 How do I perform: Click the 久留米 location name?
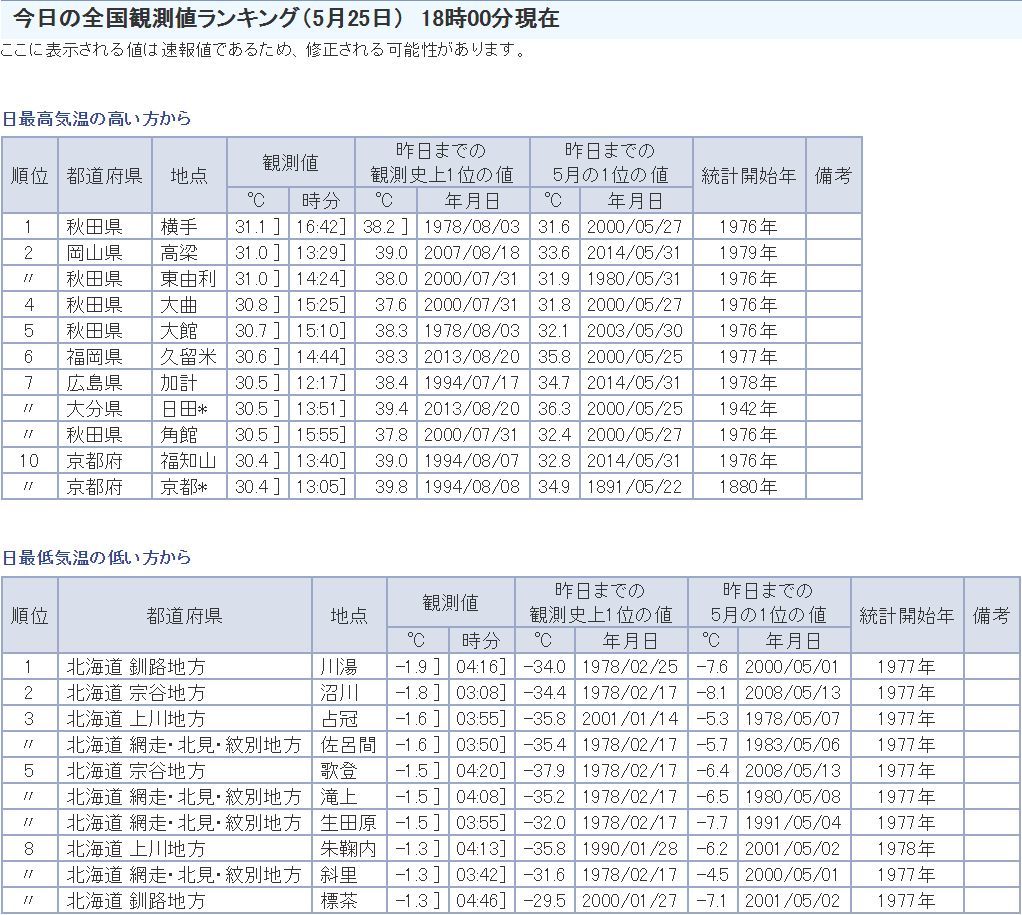[x=187, y=357]
